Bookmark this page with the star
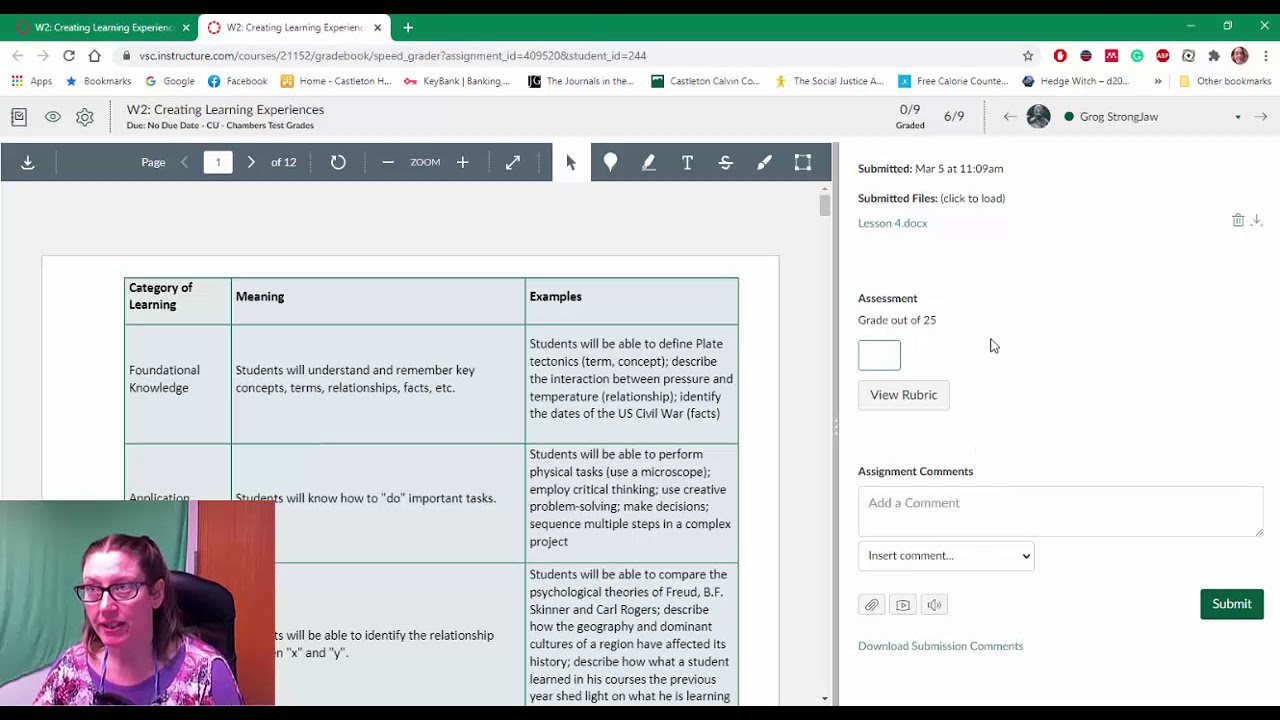Image resolution: width=1280 pixels, height=720 pixels. (x=1027, y=56)
